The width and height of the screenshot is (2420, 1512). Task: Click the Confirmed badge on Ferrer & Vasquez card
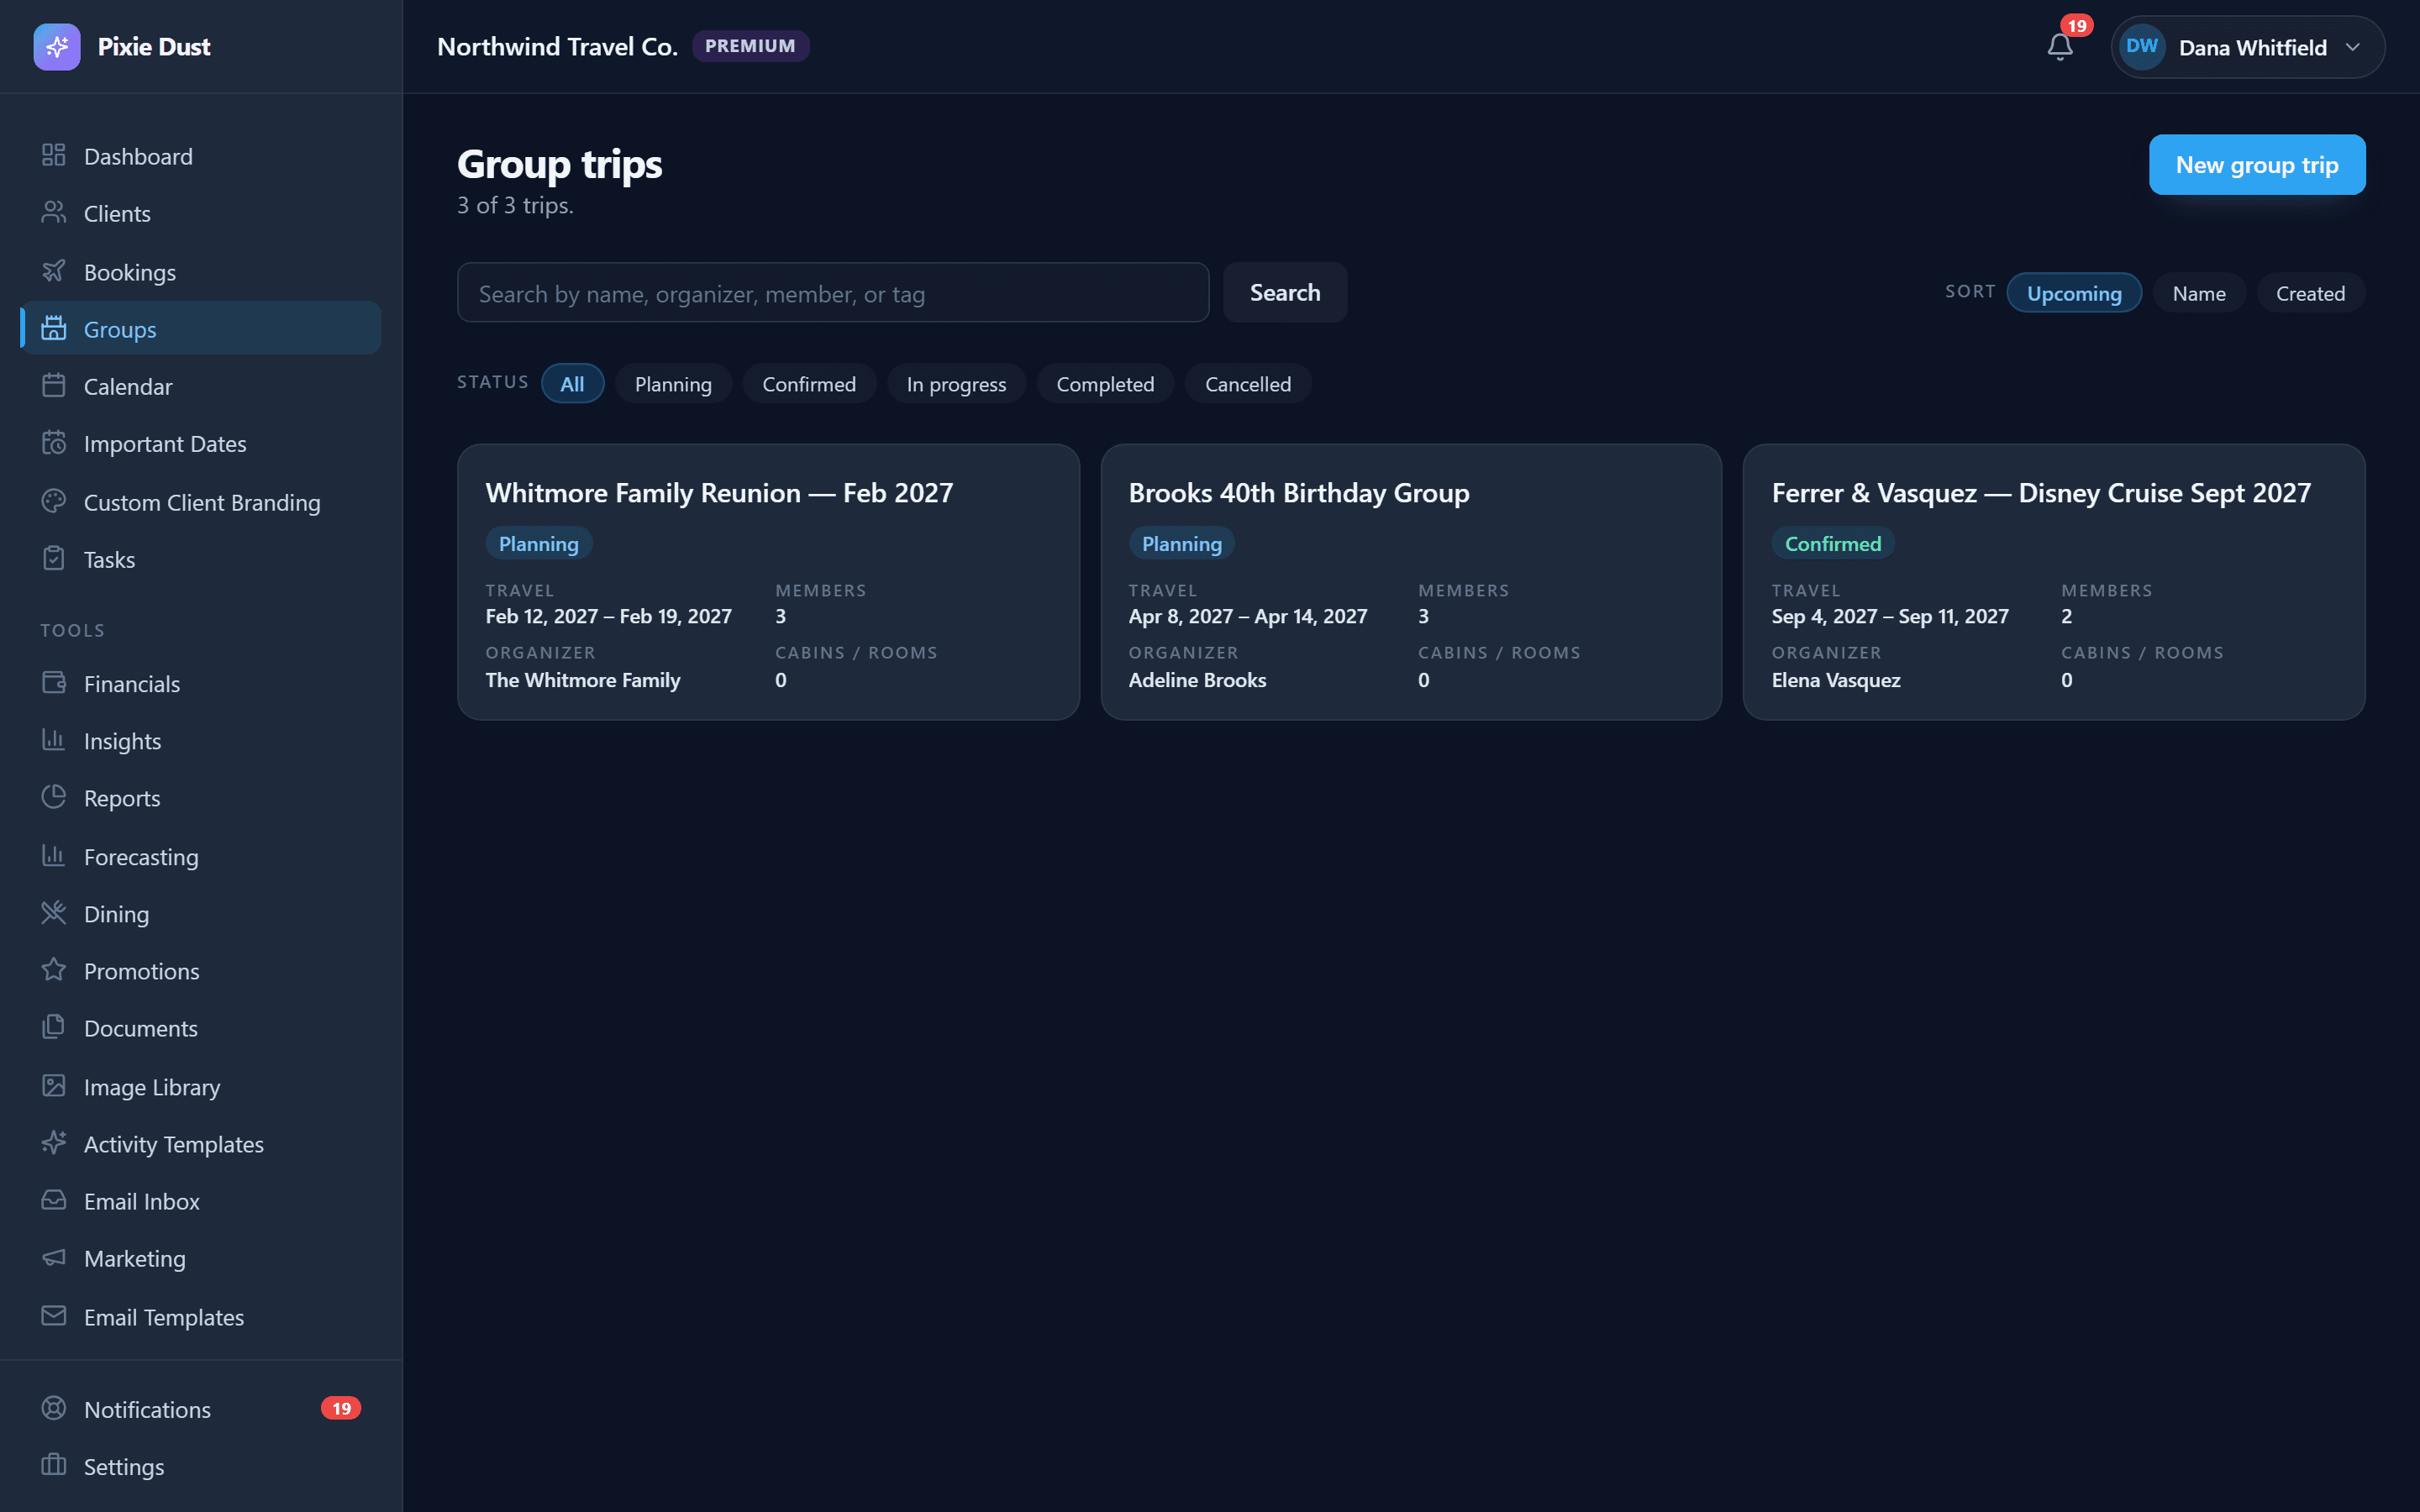(x=1833, y=544)
